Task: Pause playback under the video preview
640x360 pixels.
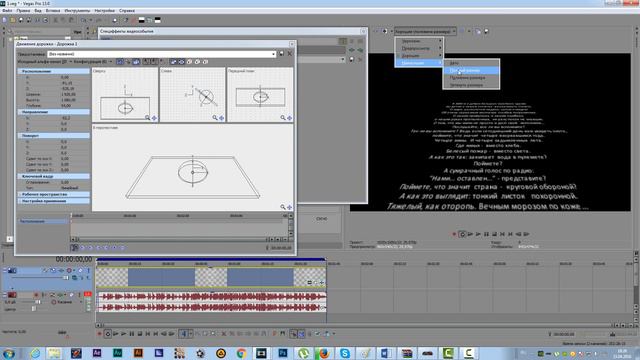Action: 487,234
